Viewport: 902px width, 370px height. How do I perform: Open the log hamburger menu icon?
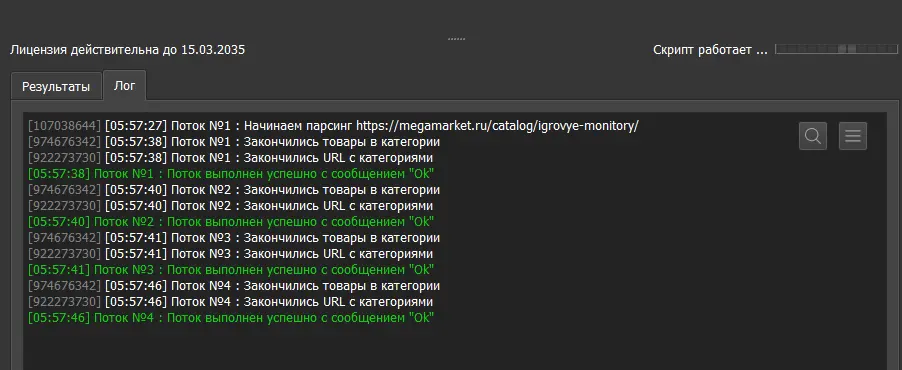click(x=853, y=136)
